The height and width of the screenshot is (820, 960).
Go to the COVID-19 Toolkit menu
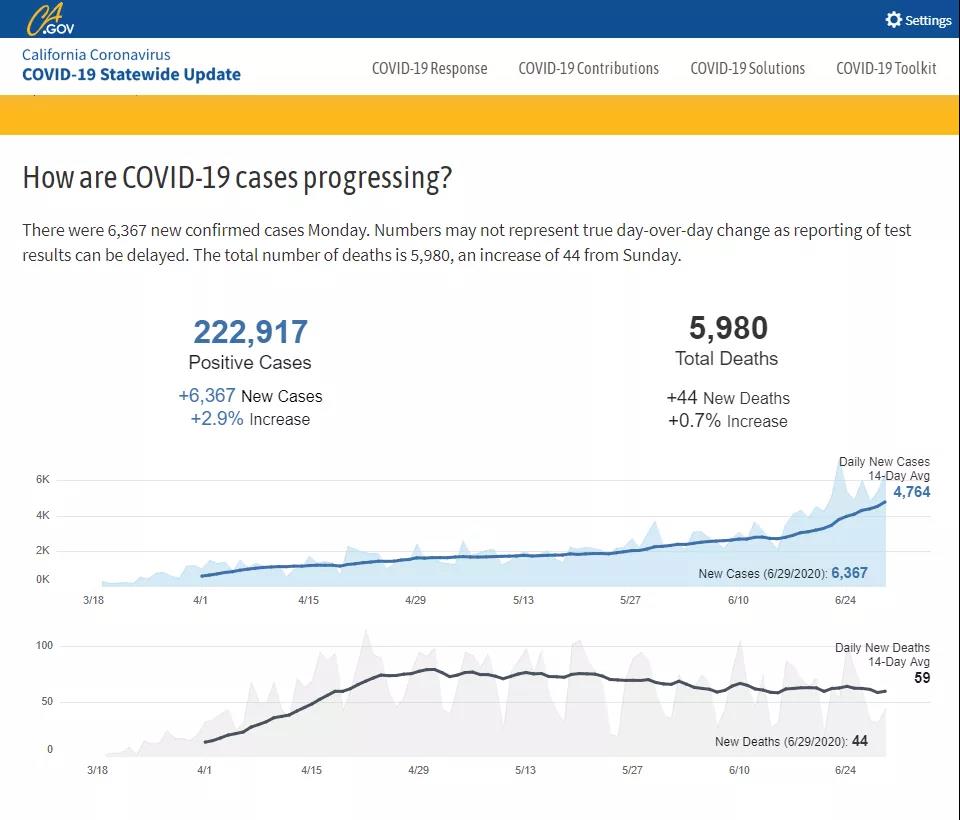point(886,68)
